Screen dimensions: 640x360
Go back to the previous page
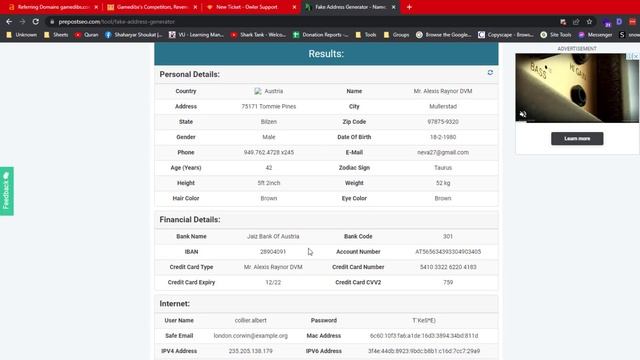(9, 22)
